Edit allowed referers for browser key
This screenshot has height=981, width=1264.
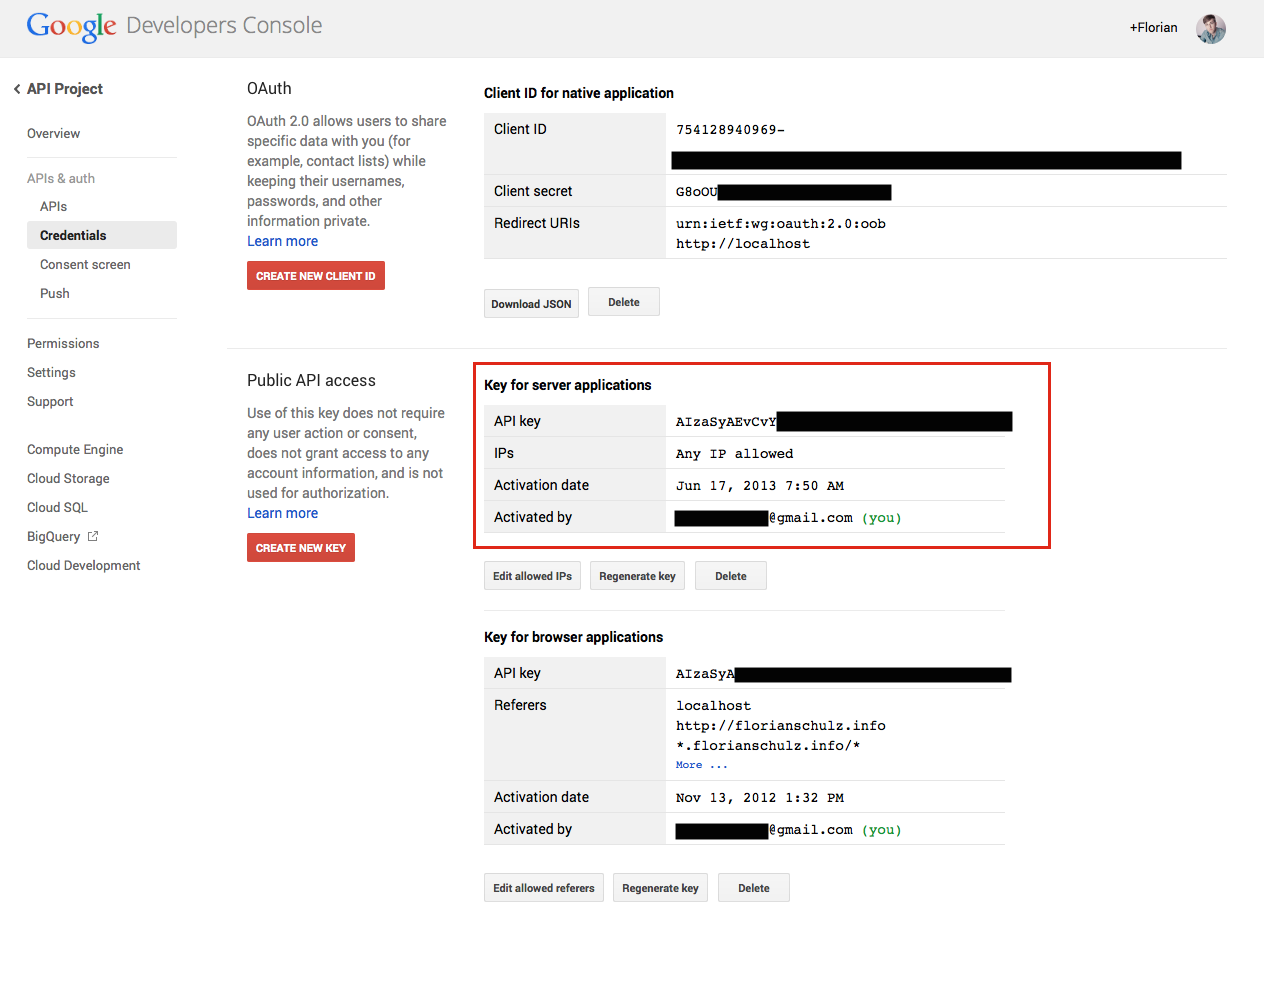544,888
